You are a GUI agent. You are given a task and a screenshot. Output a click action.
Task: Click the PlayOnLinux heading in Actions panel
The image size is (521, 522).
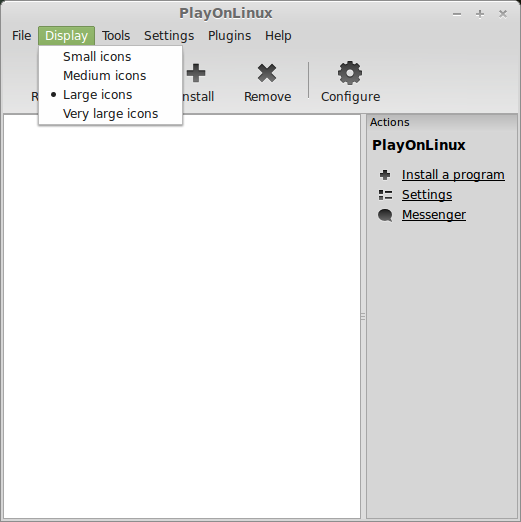tap(418, 145)
